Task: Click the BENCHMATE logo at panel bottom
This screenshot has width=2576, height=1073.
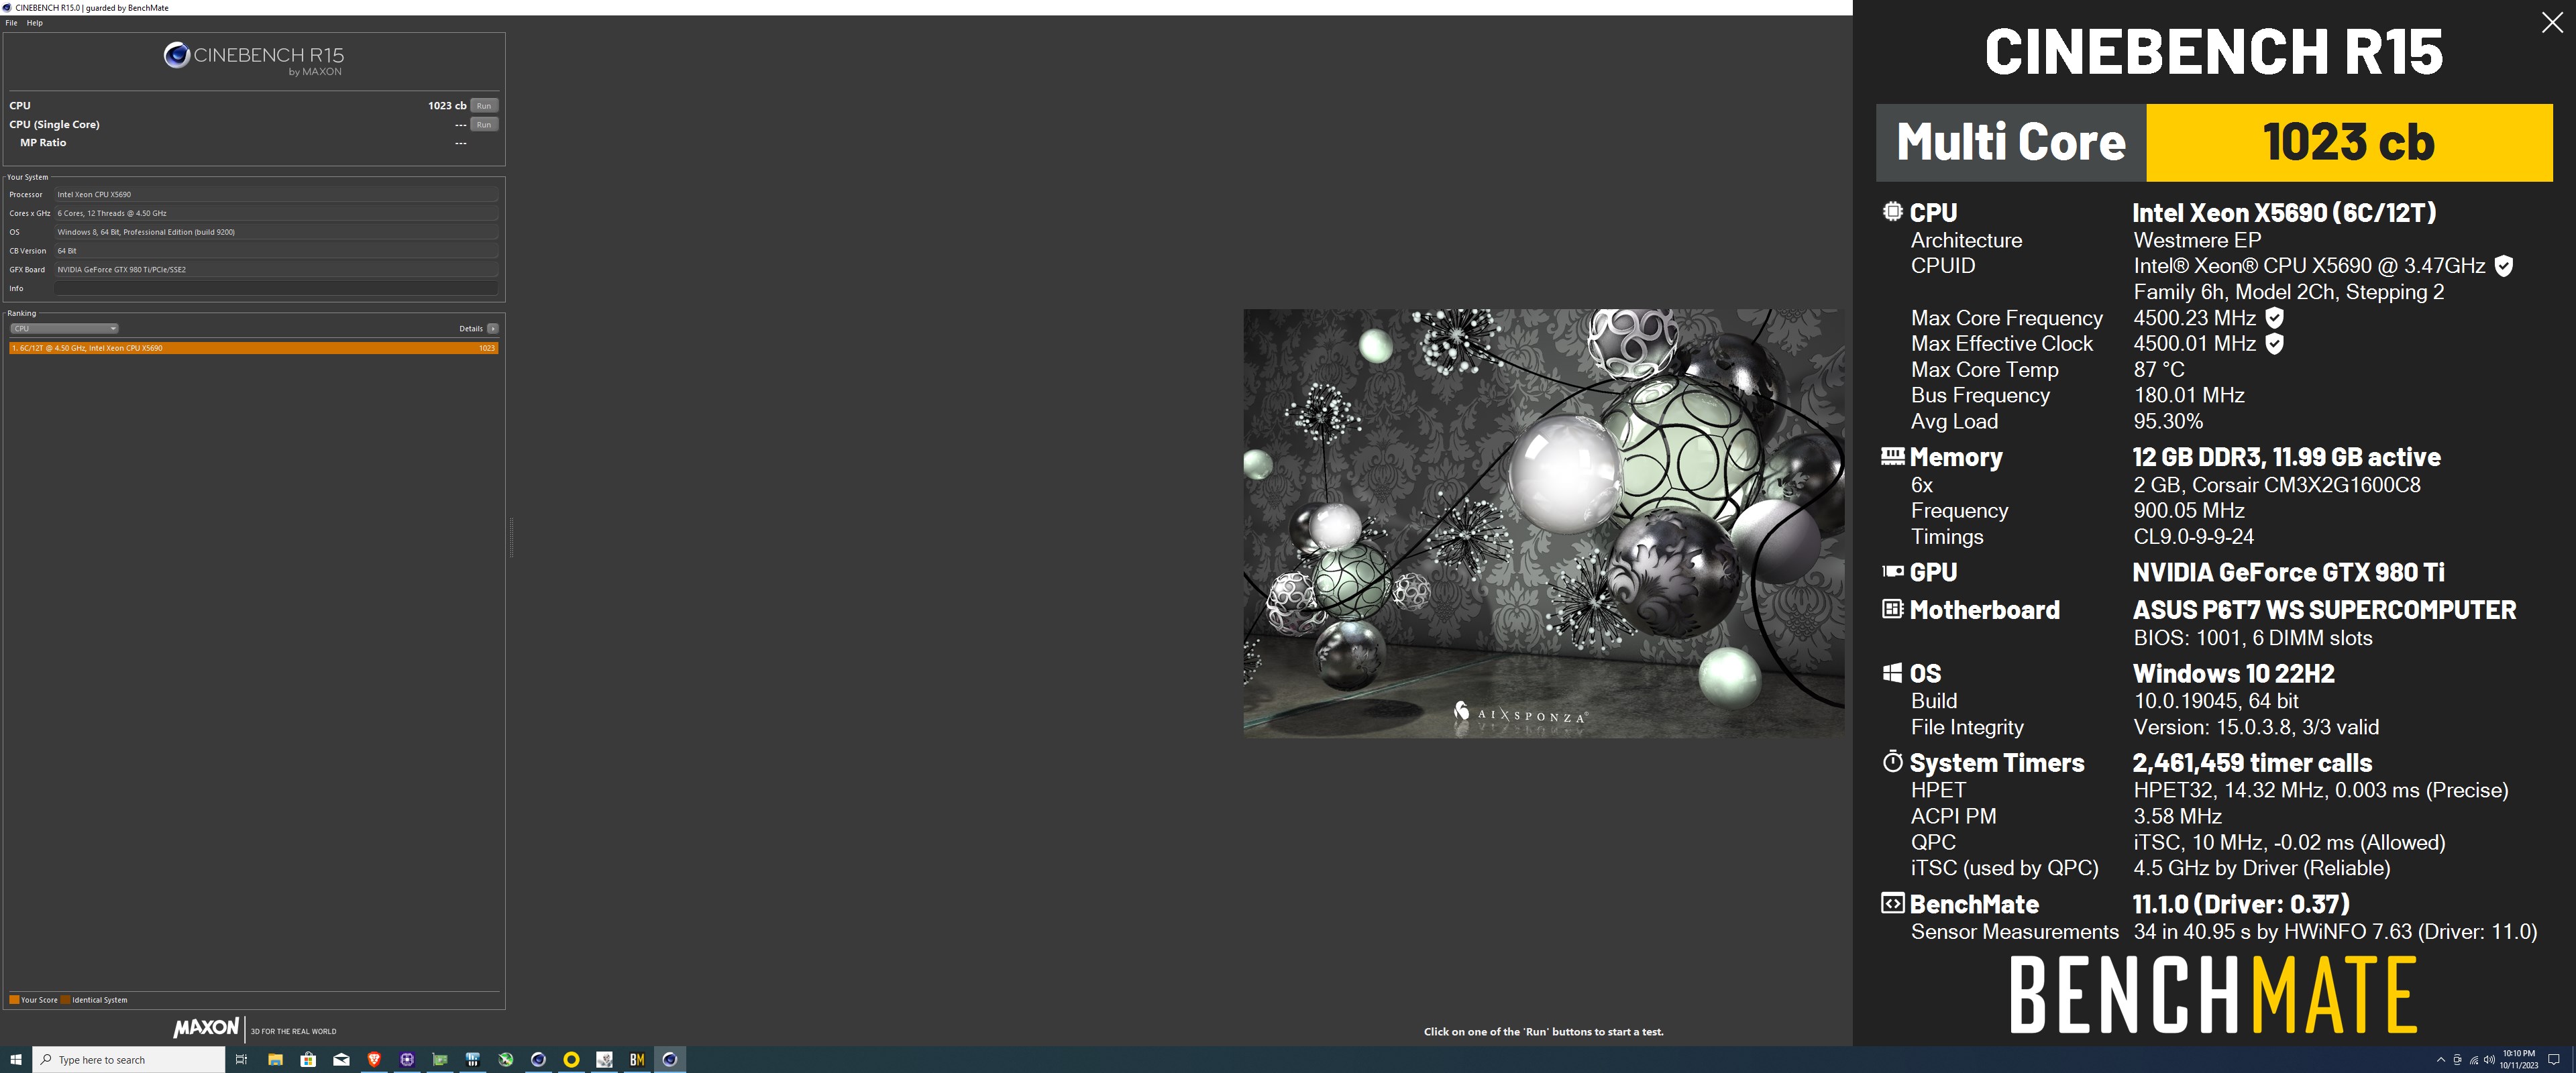Action: pos(2213,995)
